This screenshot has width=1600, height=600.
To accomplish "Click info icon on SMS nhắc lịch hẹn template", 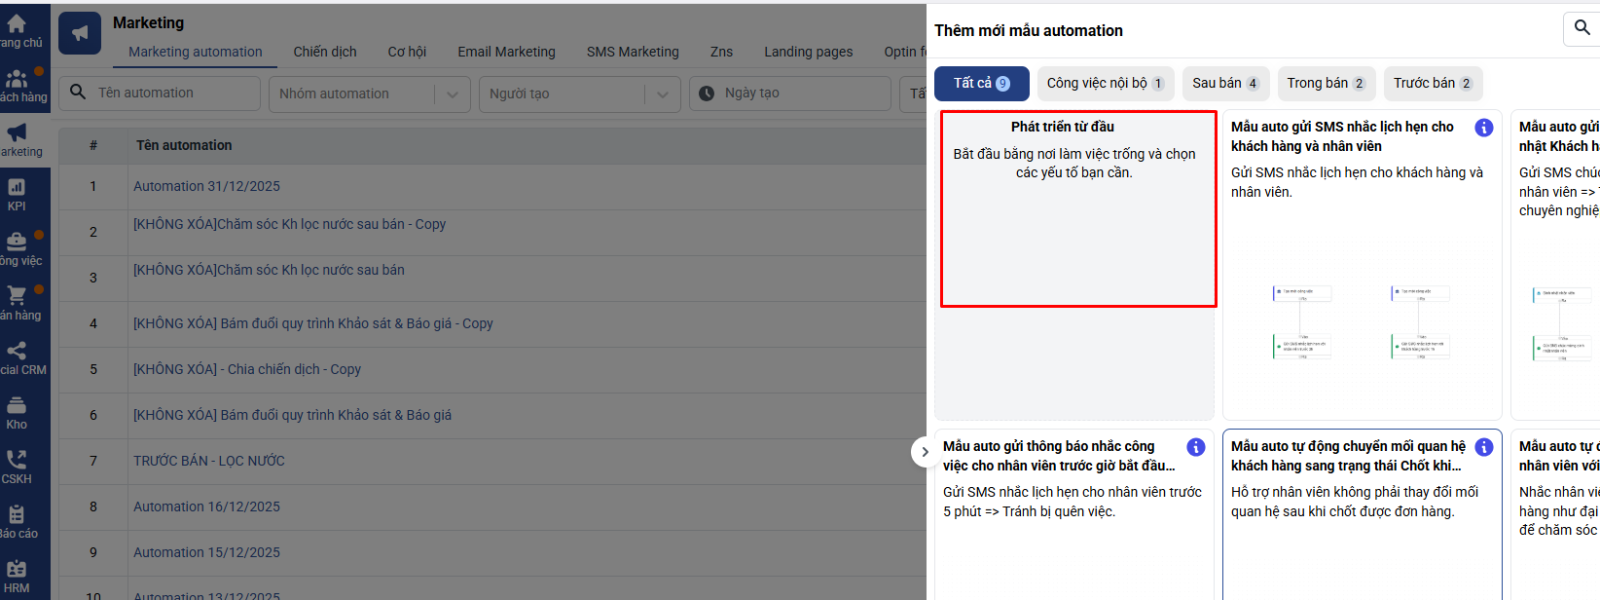I will [1484, 128].
